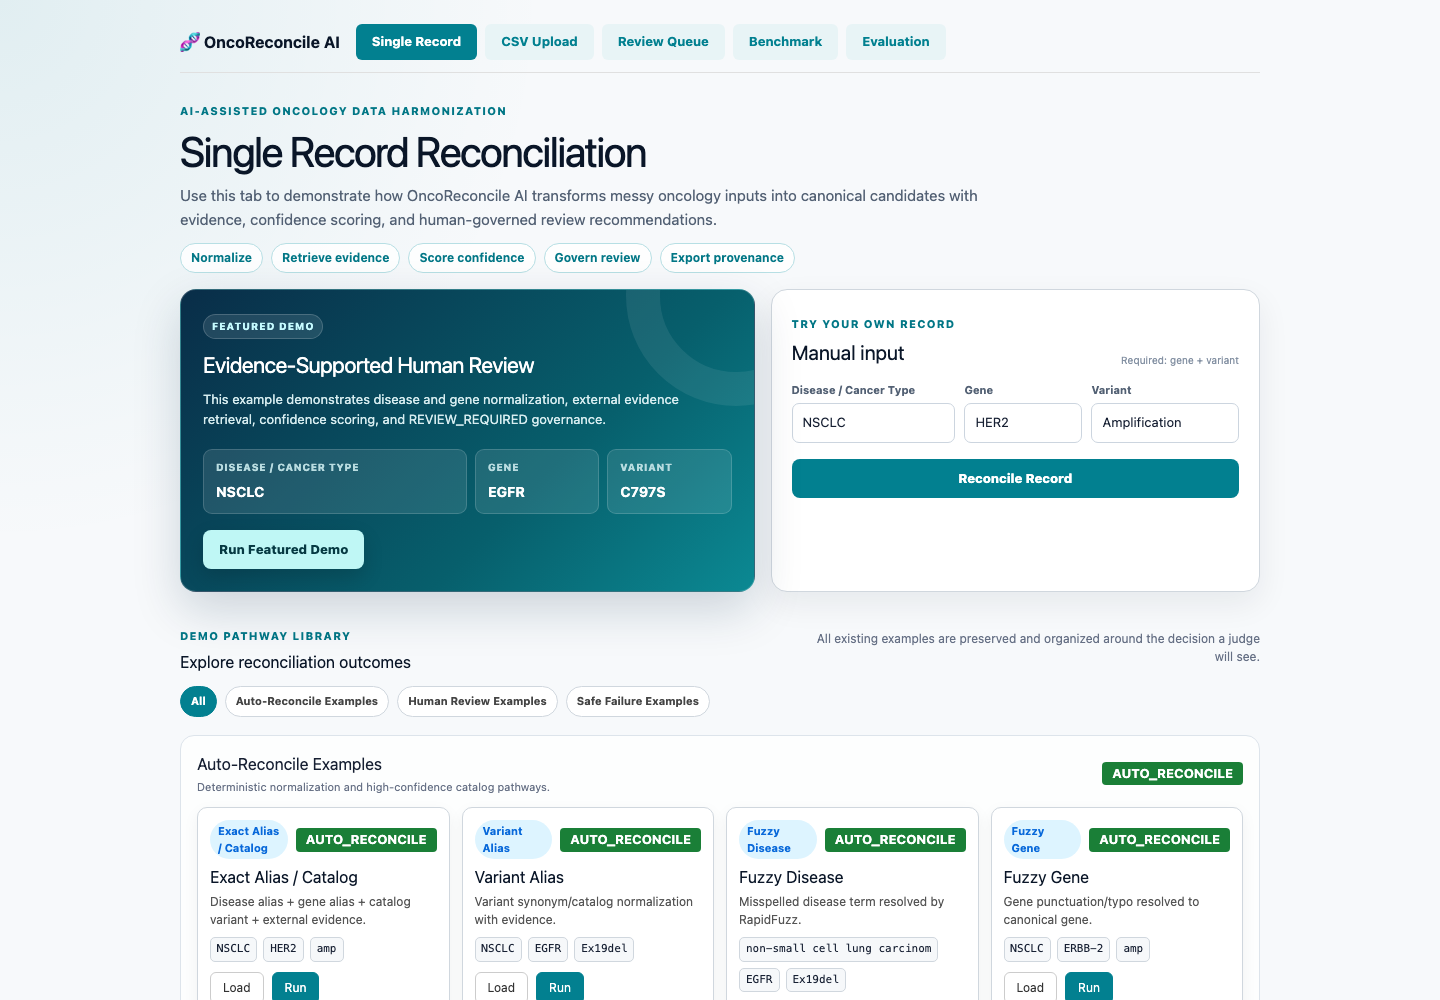Go to the Benchmark tab
Image resolution: width=1440 pixels, height=1000 pixels.
coord(785,42)
